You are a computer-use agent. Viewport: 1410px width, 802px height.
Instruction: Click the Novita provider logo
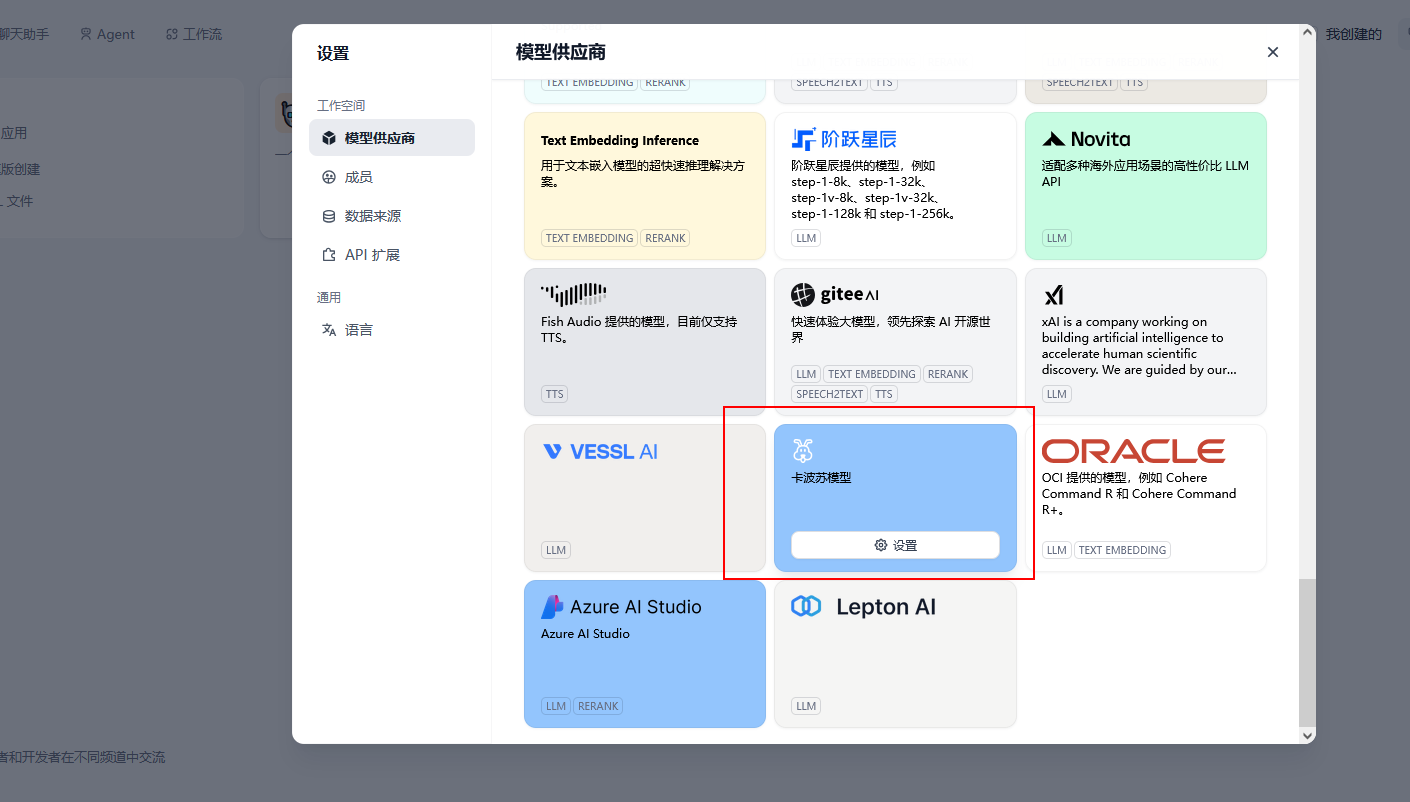pyautogui.click(x=1086, y=139)
